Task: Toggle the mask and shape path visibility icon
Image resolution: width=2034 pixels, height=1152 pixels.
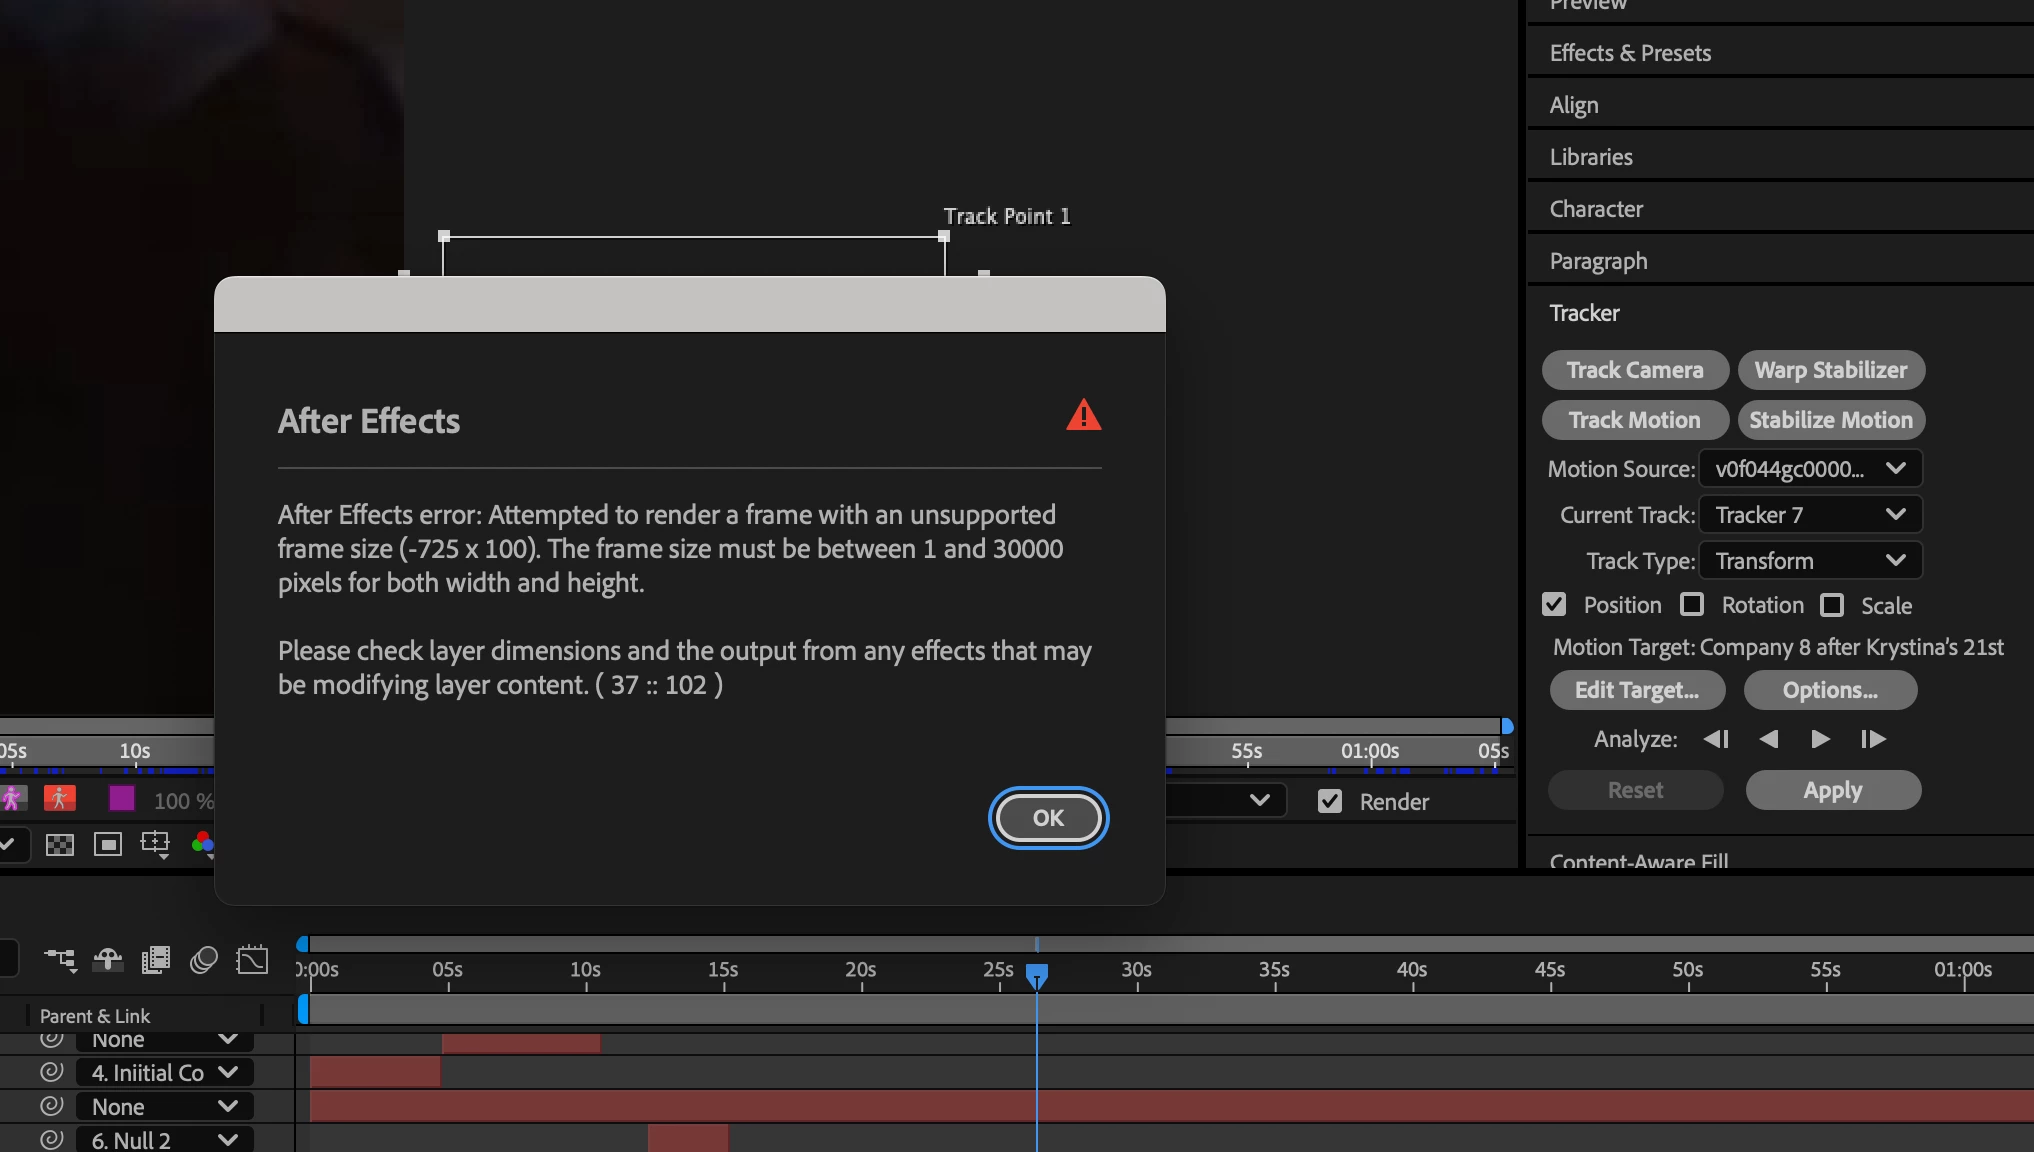Action: 108,845
